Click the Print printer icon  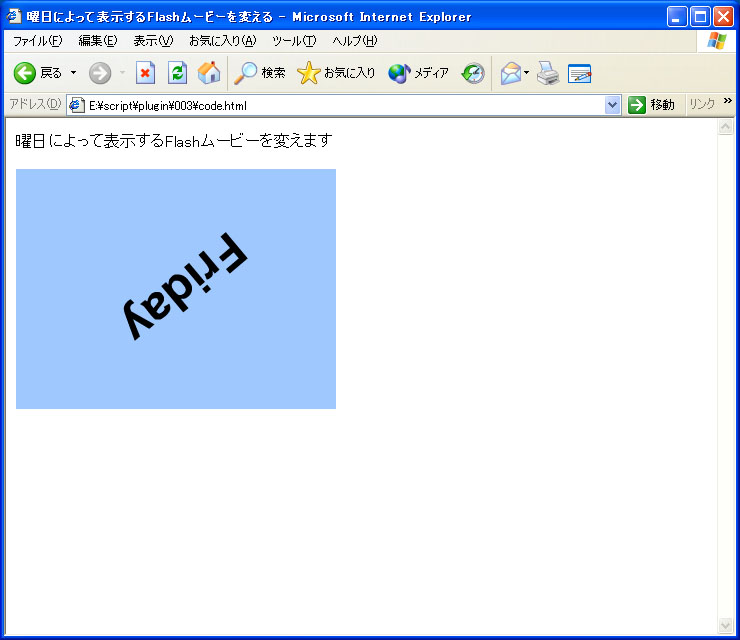click(548, 73)
